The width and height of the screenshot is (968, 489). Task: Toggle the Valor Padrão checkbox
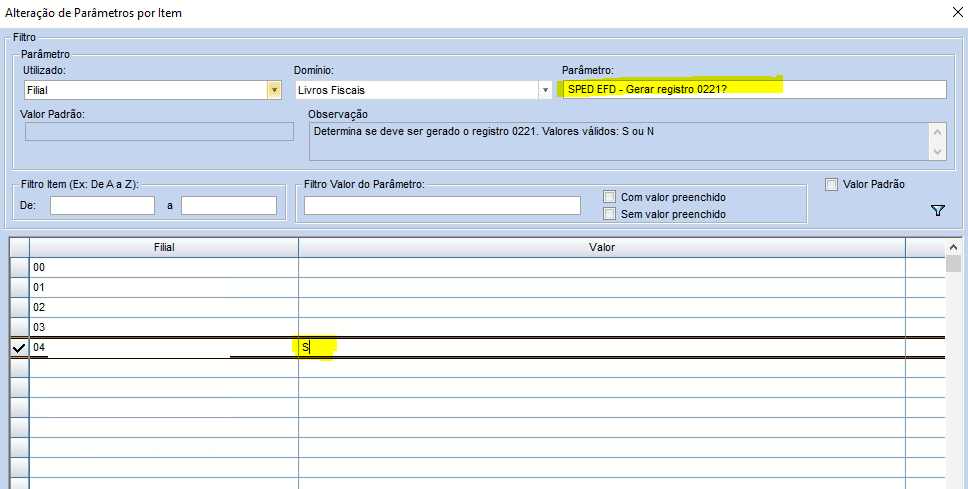click(x=831, y=184)
